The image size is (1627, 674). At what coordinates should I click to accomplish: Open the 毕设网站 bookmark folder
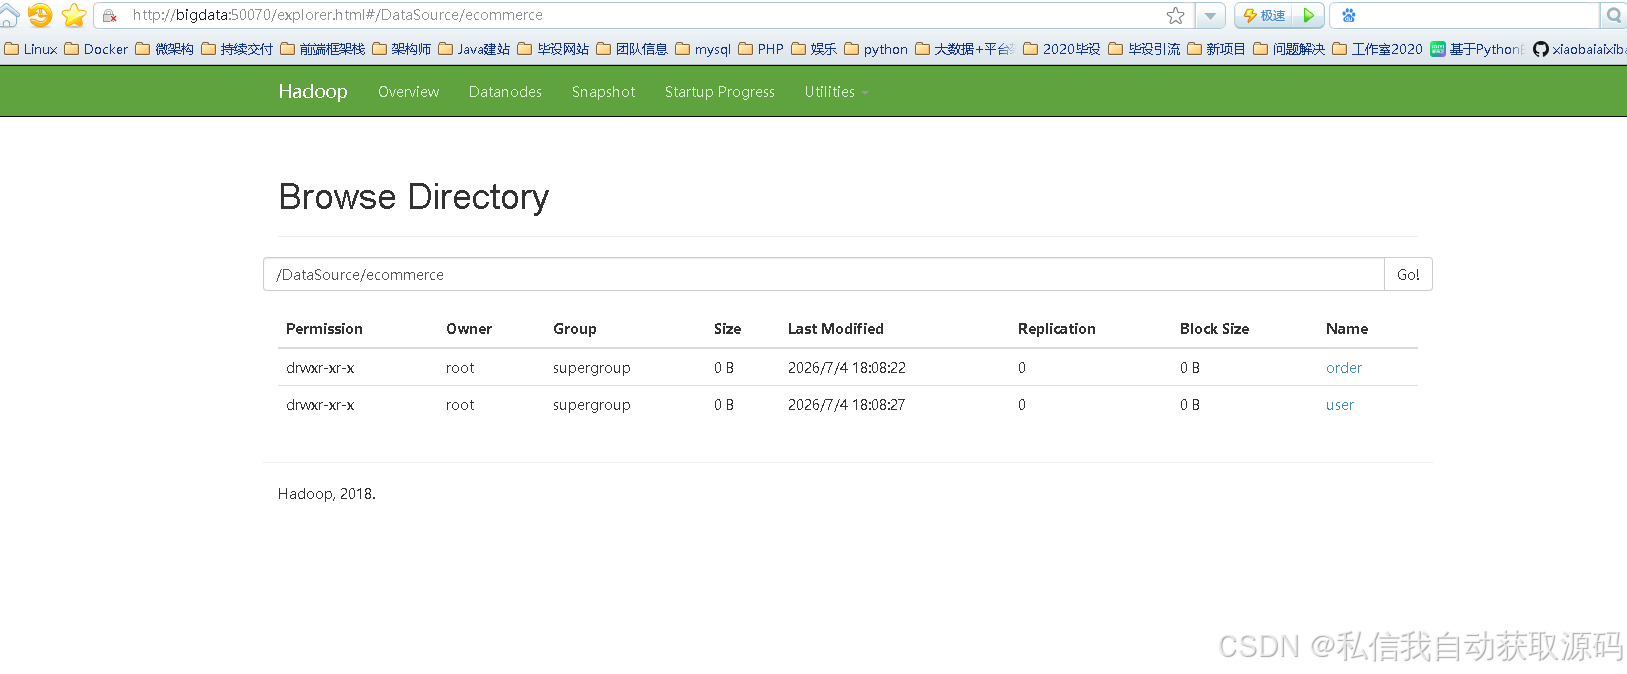[554, 49]
